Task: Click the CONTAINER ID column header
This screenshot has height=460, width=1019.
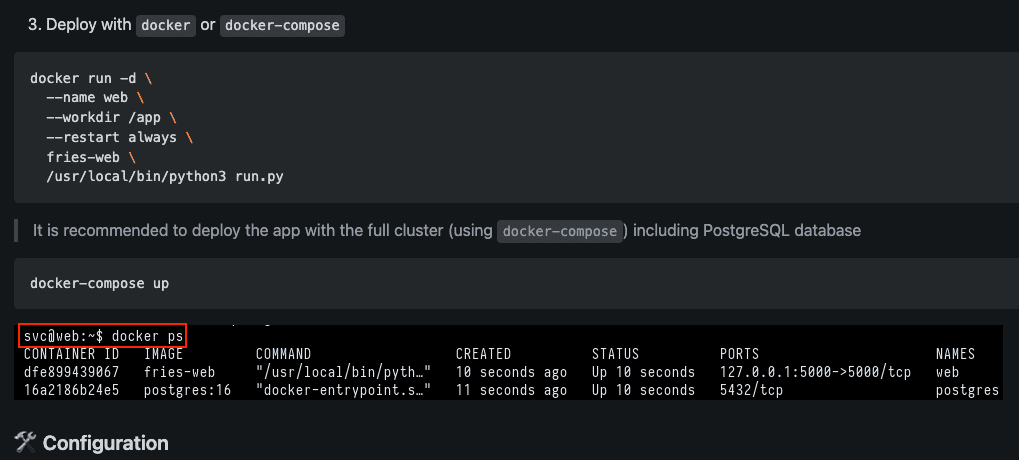Action: (71, 354)
